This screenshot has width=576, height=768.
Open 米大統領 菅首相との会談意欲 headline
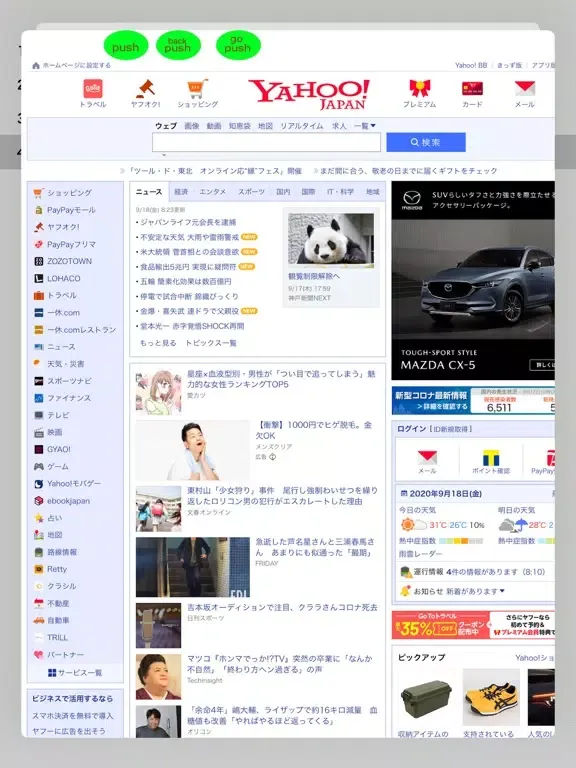[x=190, y=252]
